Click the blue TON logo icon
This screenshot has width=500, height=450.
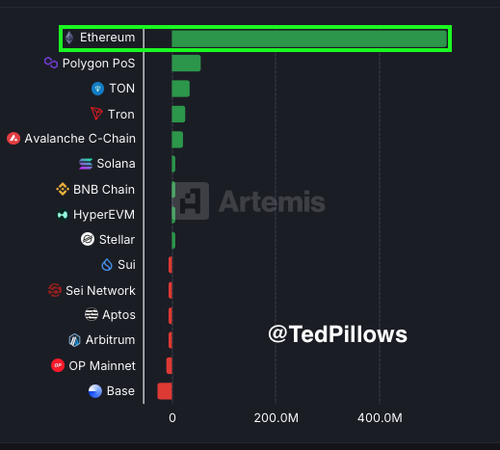[x=98, y=89]
